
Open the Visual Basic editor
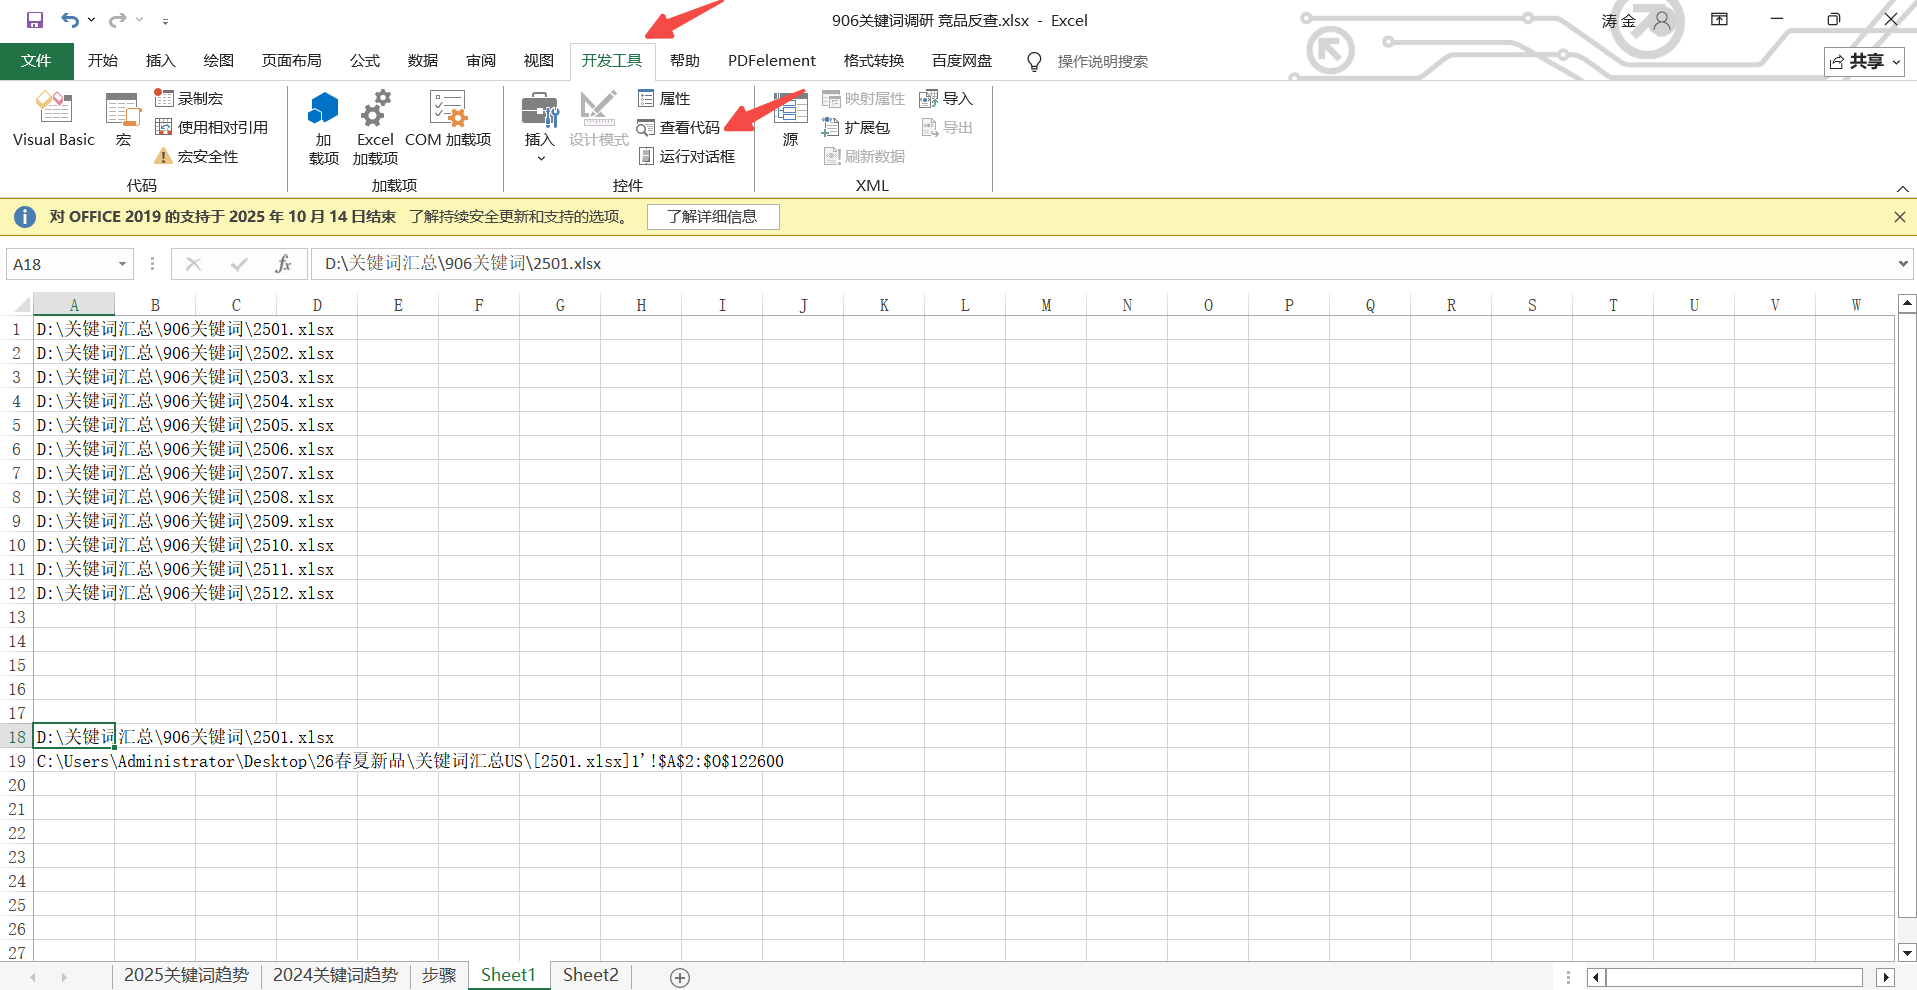pos(54,120)
